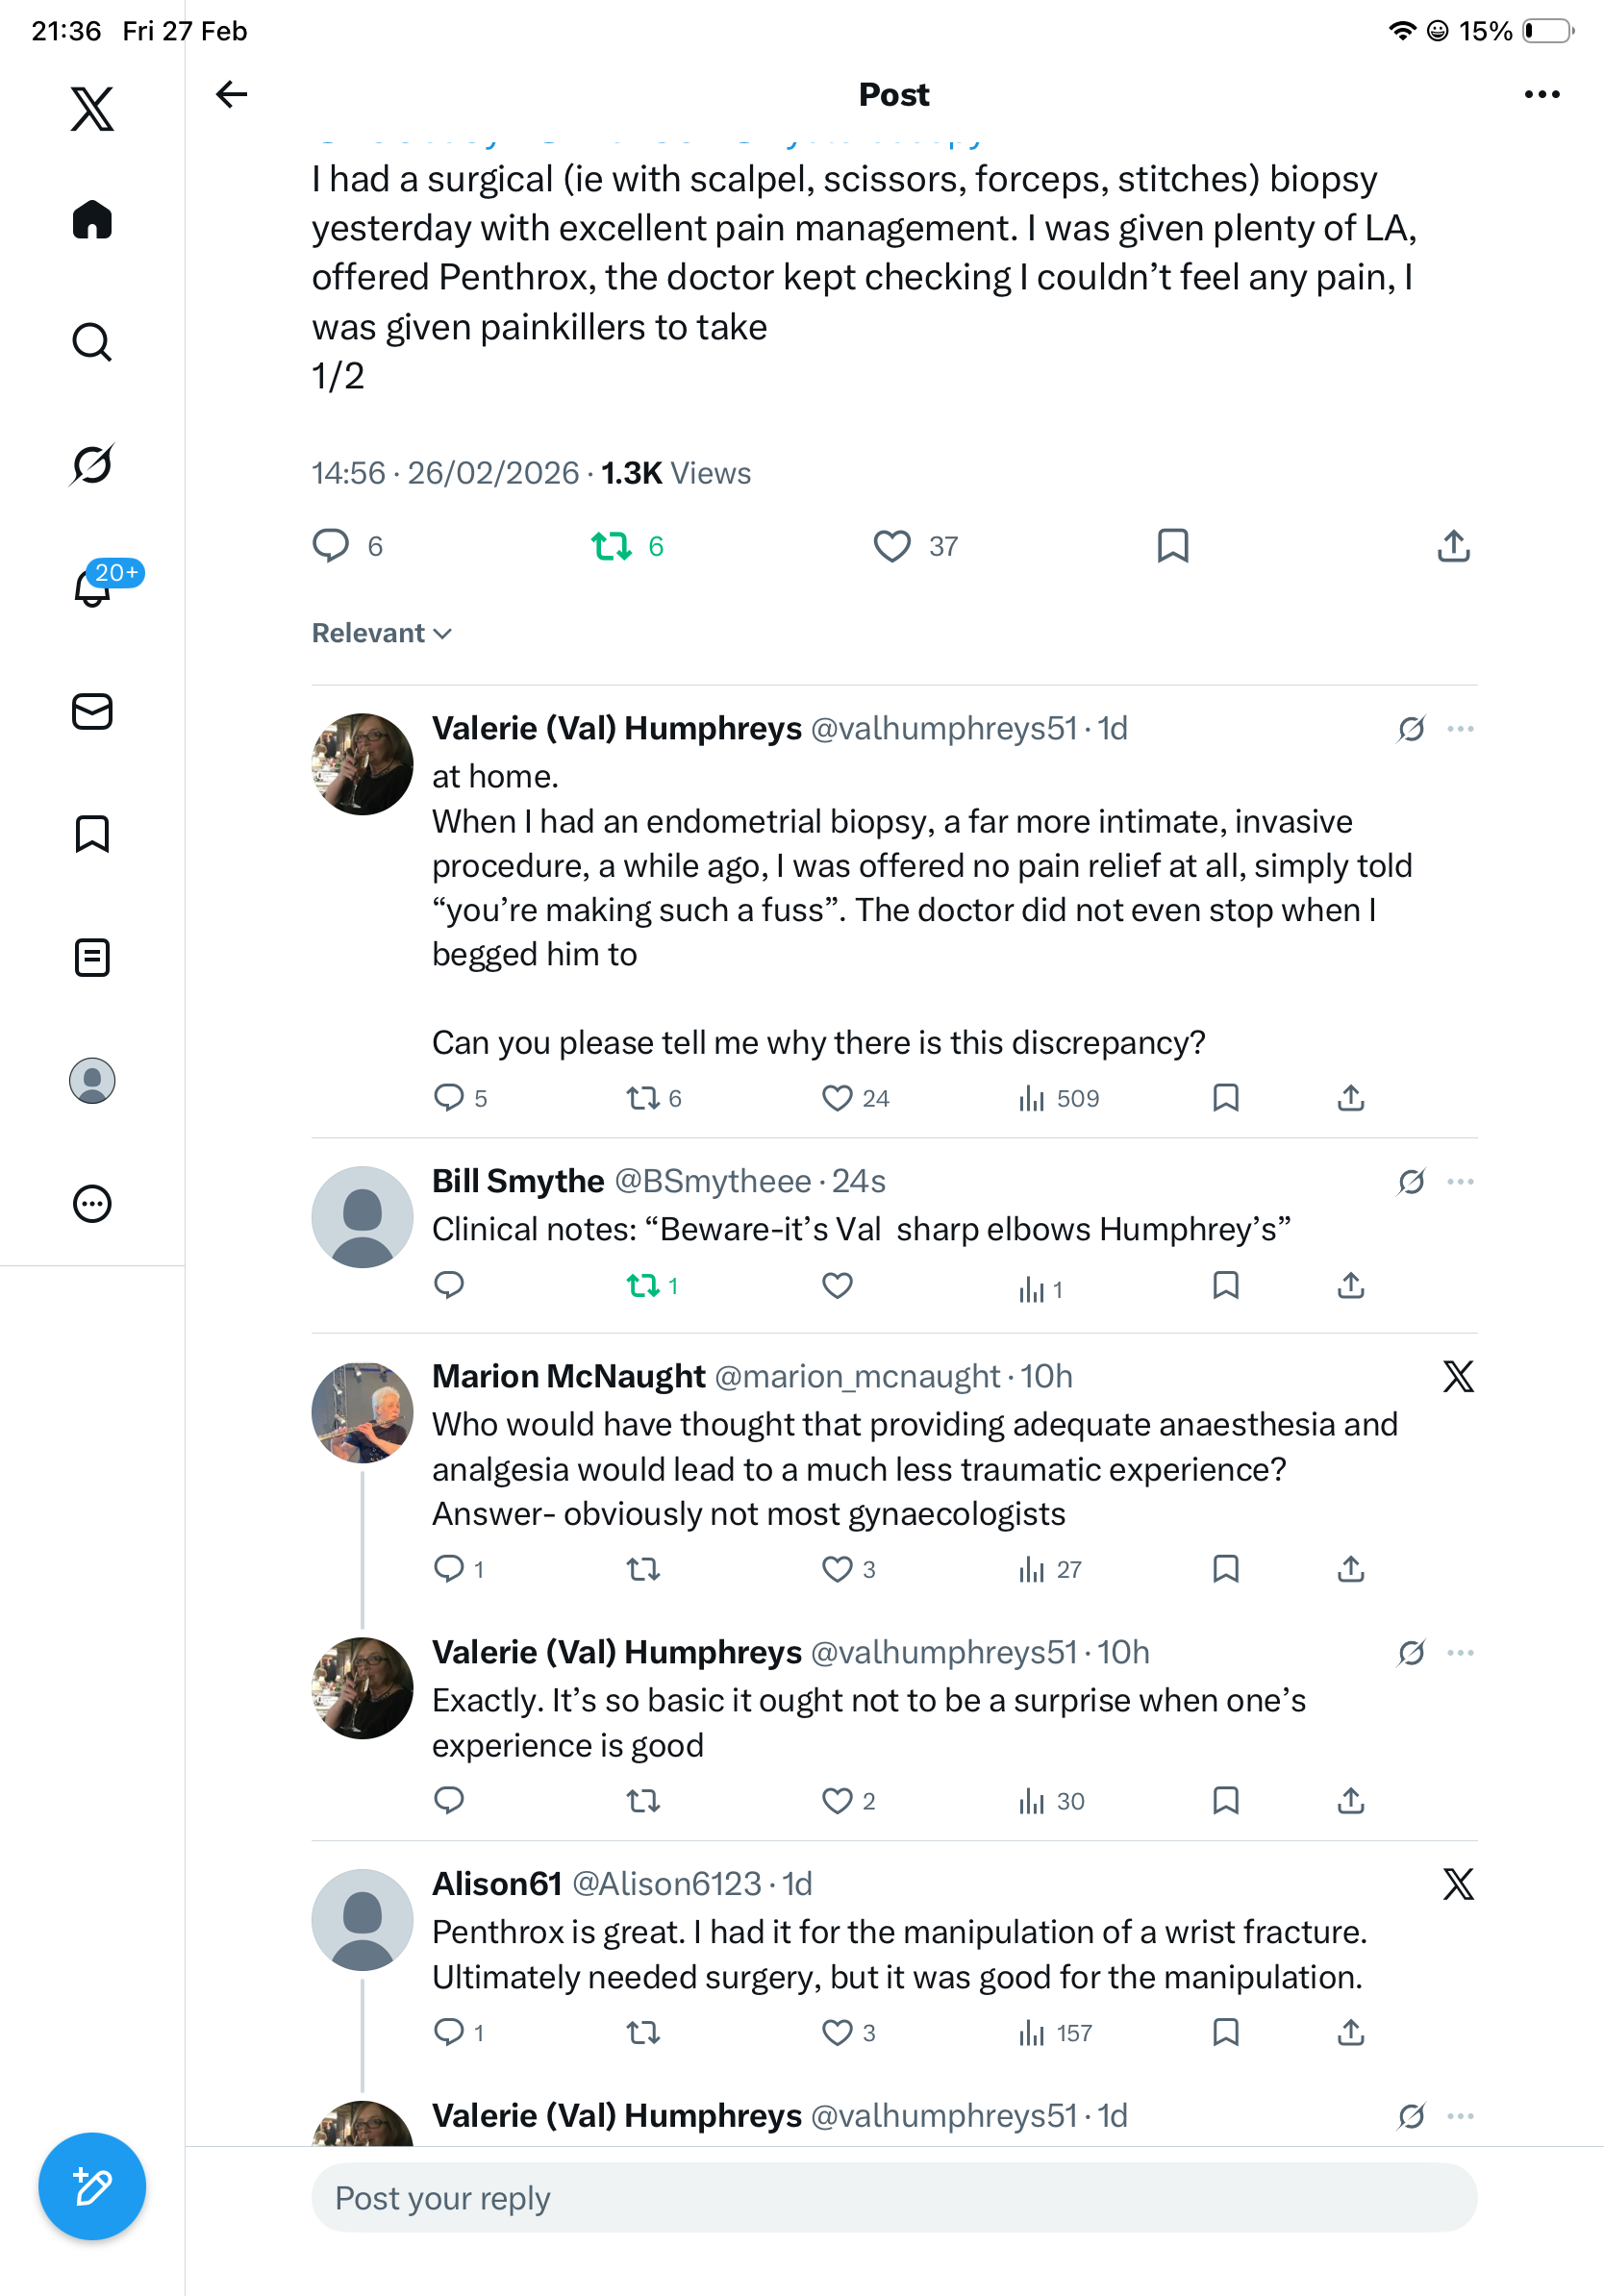
Task: Open the three-dot menu in Post header
Action: [x=1541, y=94]
